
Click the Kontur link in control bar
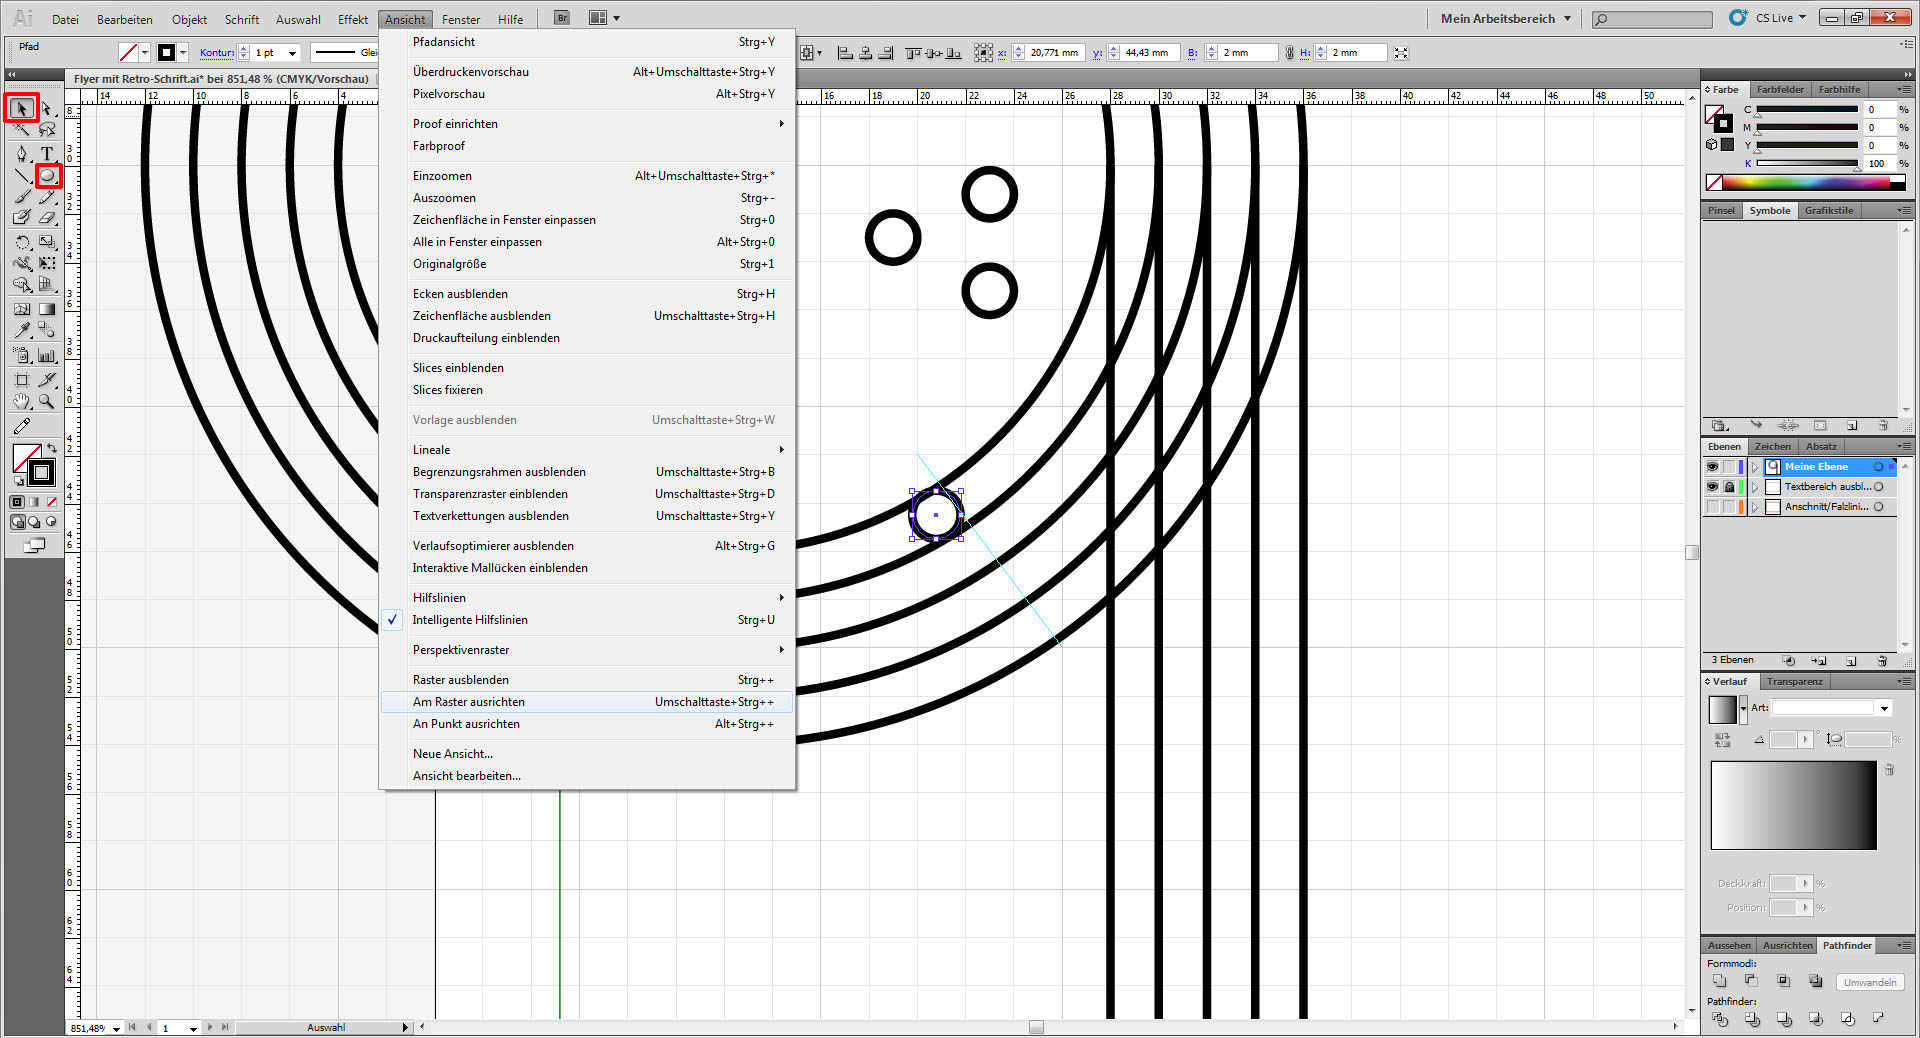pyautogui.click(x=216, y=53)
